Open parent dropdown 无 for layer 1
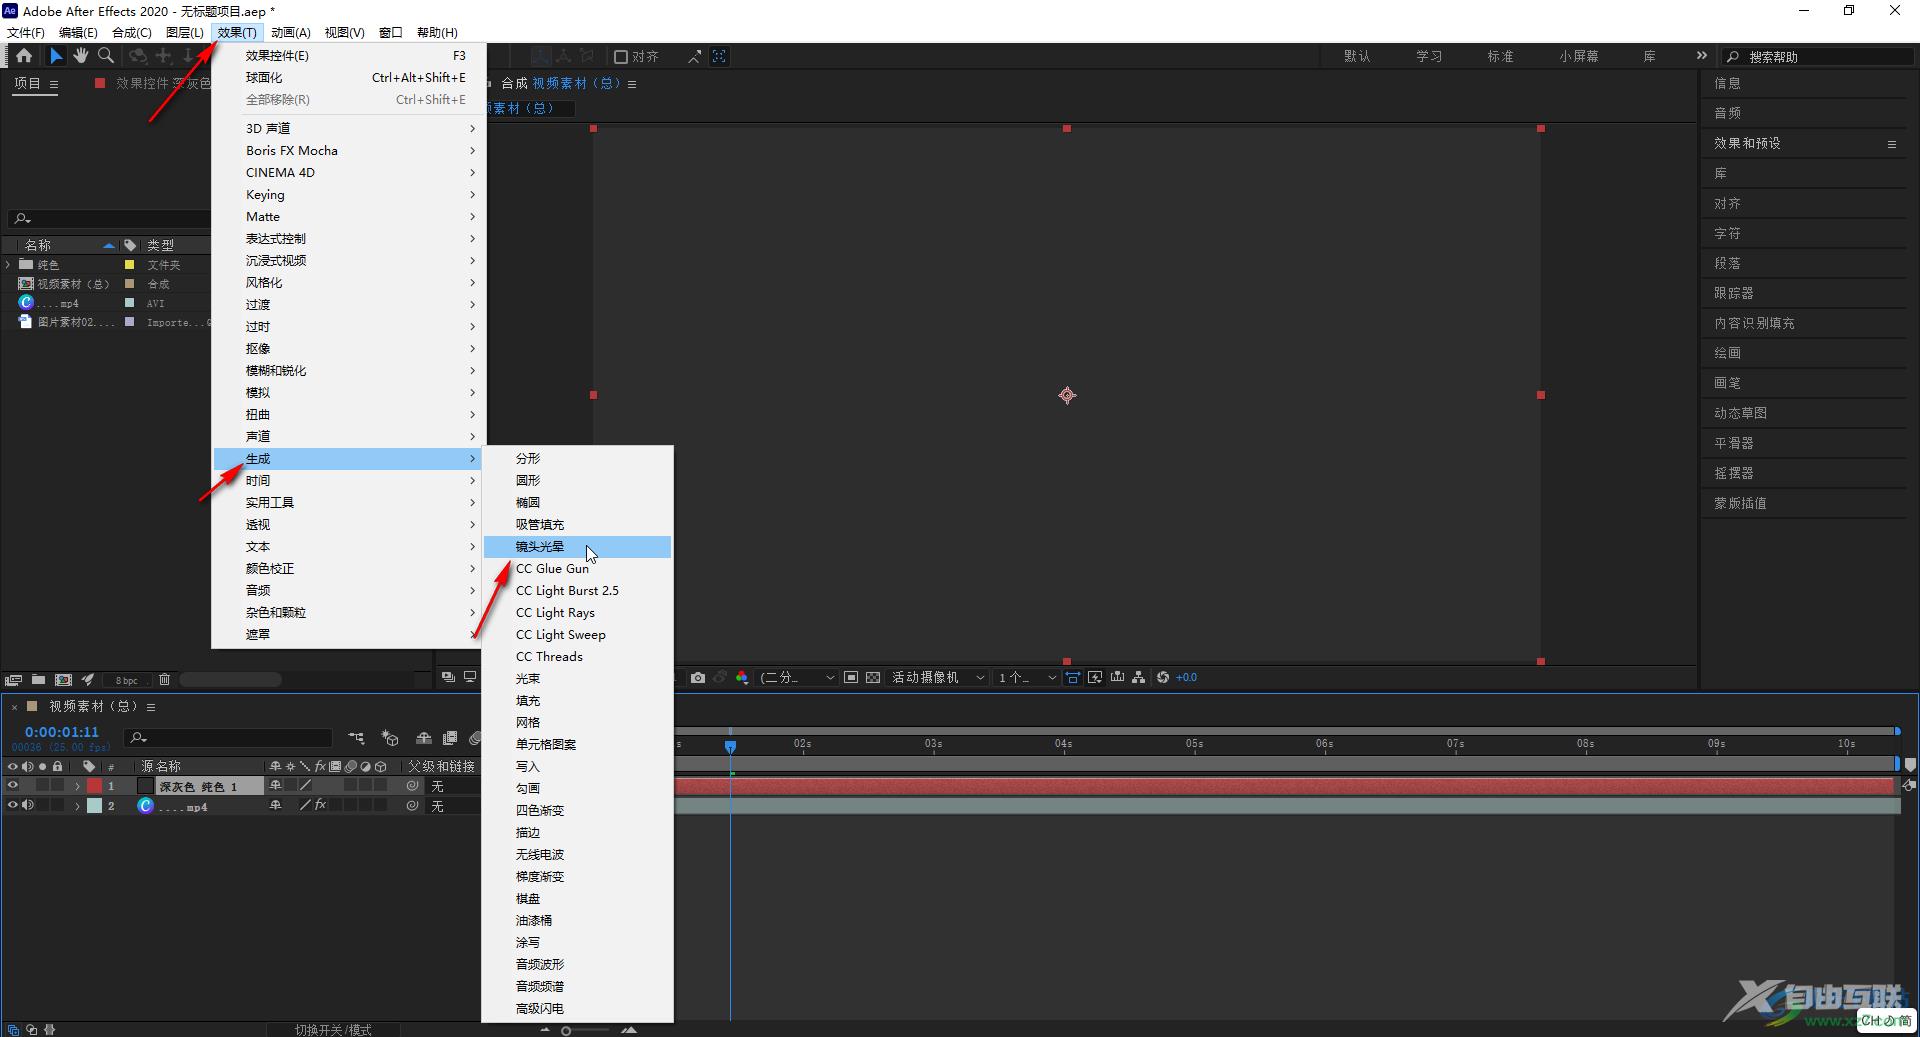 (452, 787)
